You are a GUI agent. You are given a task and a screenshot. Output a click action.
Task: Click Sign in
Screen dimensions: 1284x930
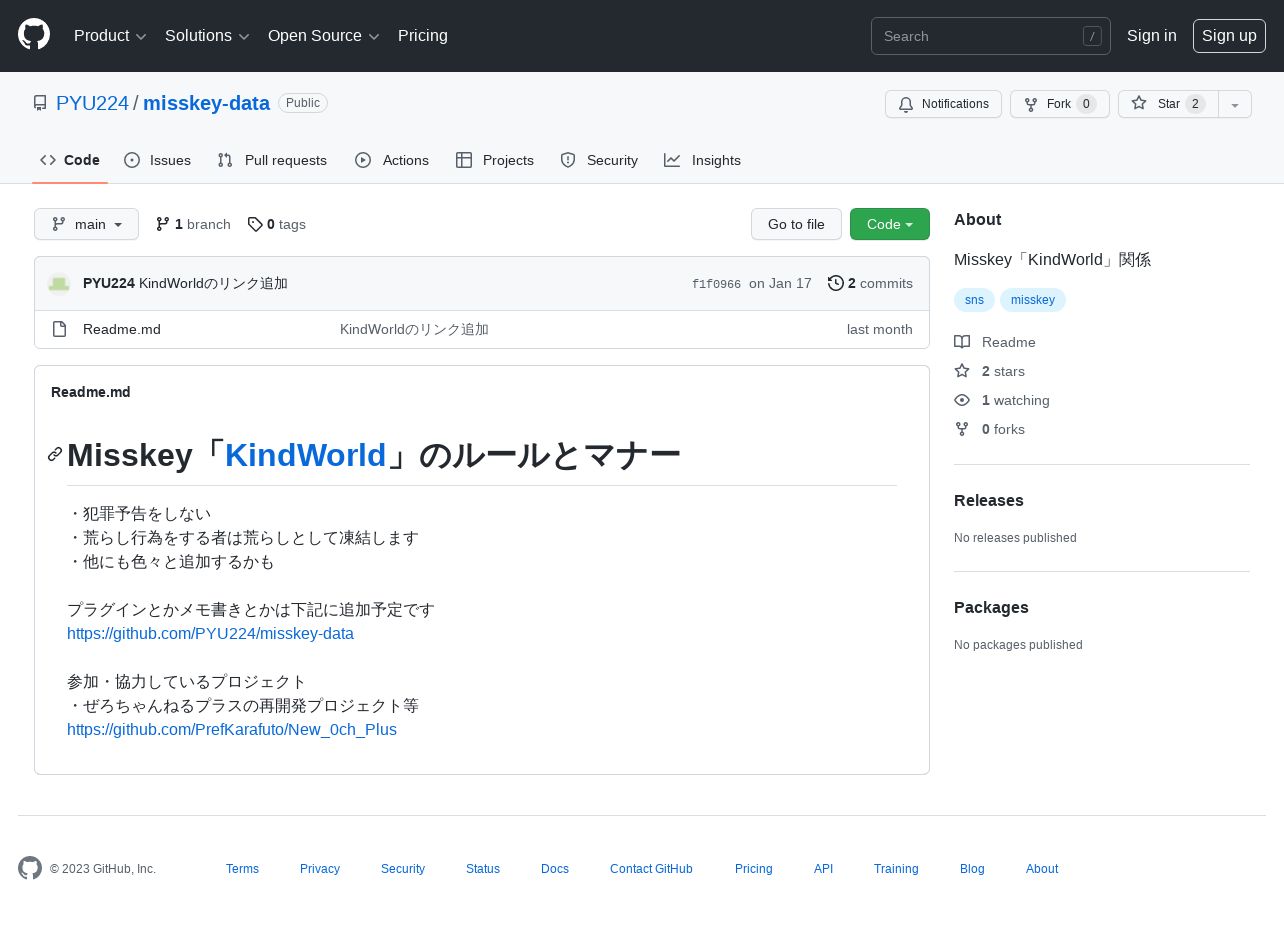point(1152,36)
